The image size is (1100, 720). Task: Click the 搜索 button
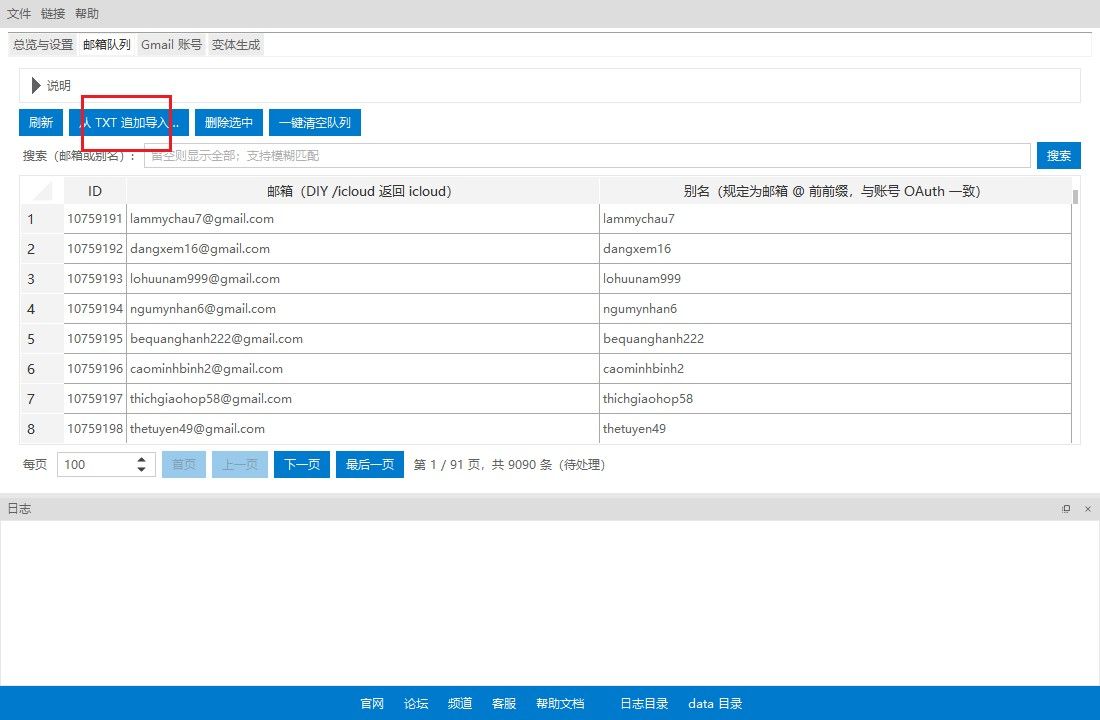coord(1058,156)
